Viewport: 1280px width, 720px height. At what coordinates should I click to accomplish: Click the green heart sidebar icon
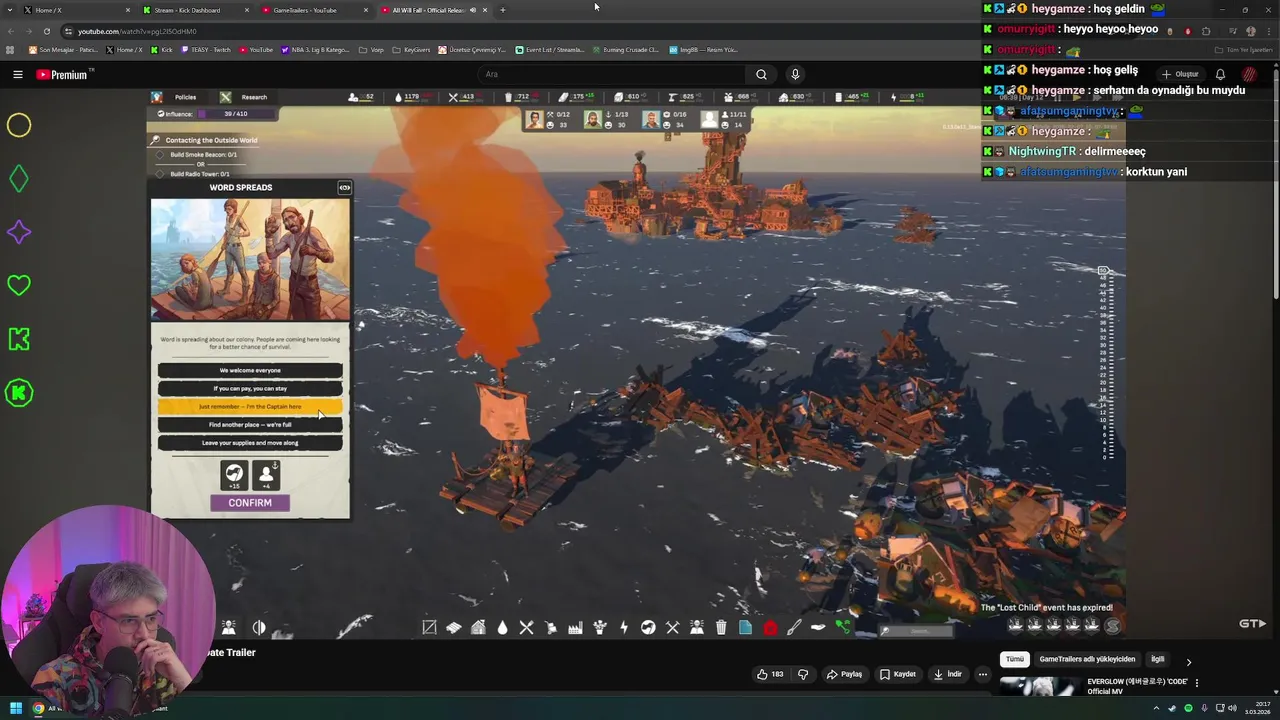(19, 286)
